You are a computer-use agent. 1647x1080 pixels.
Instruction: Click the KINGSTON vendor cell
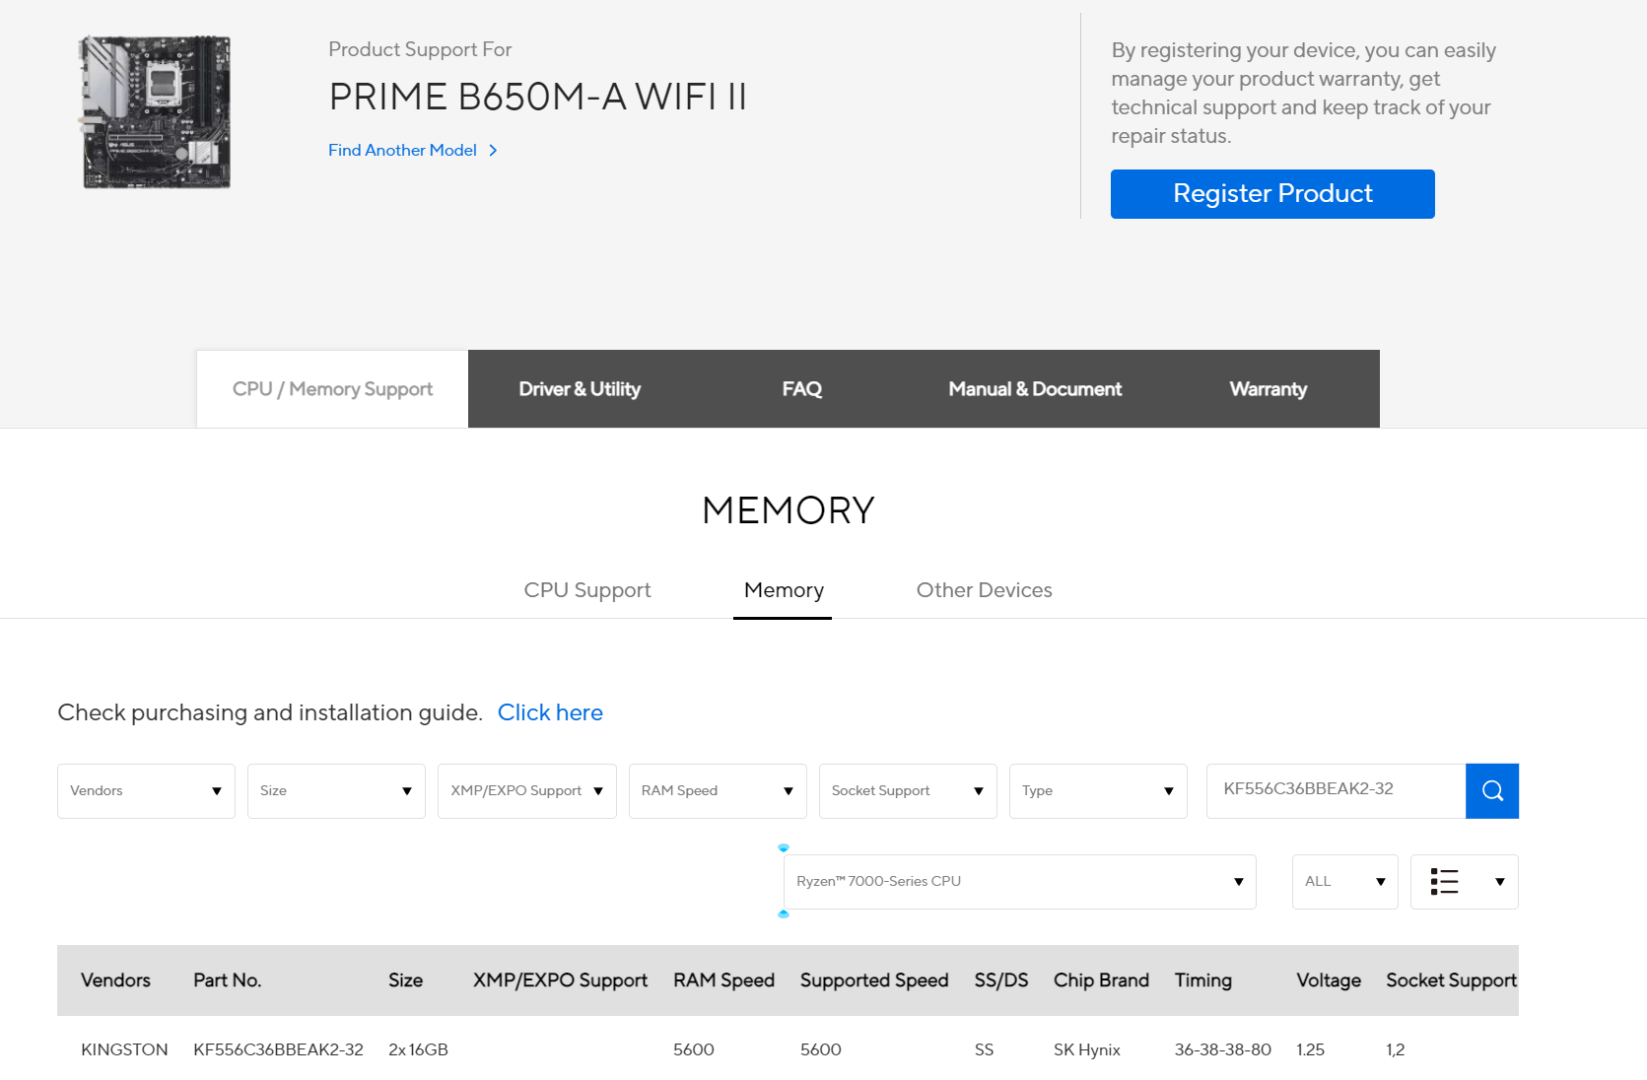pos(124,1049)
